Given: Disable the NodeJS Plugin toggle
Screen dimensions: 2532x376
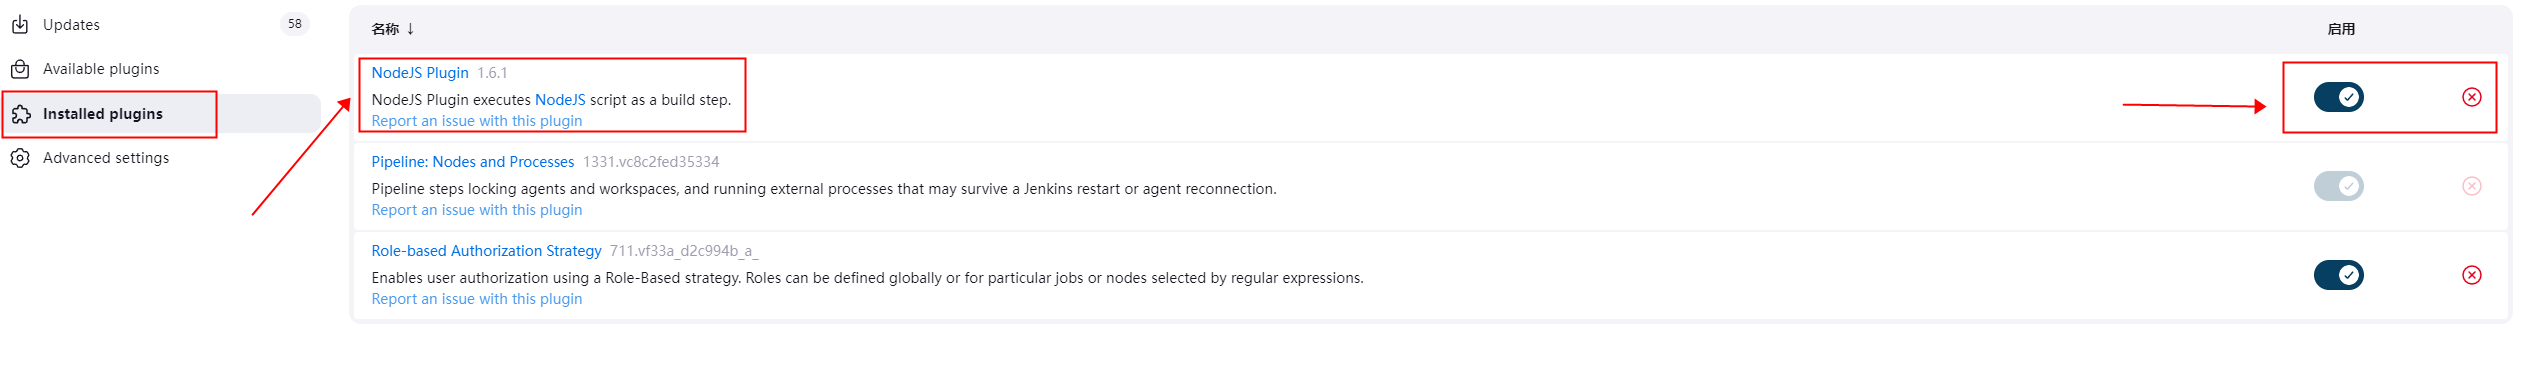Looking at the screenshot, I should click(x=2338, y=97).
